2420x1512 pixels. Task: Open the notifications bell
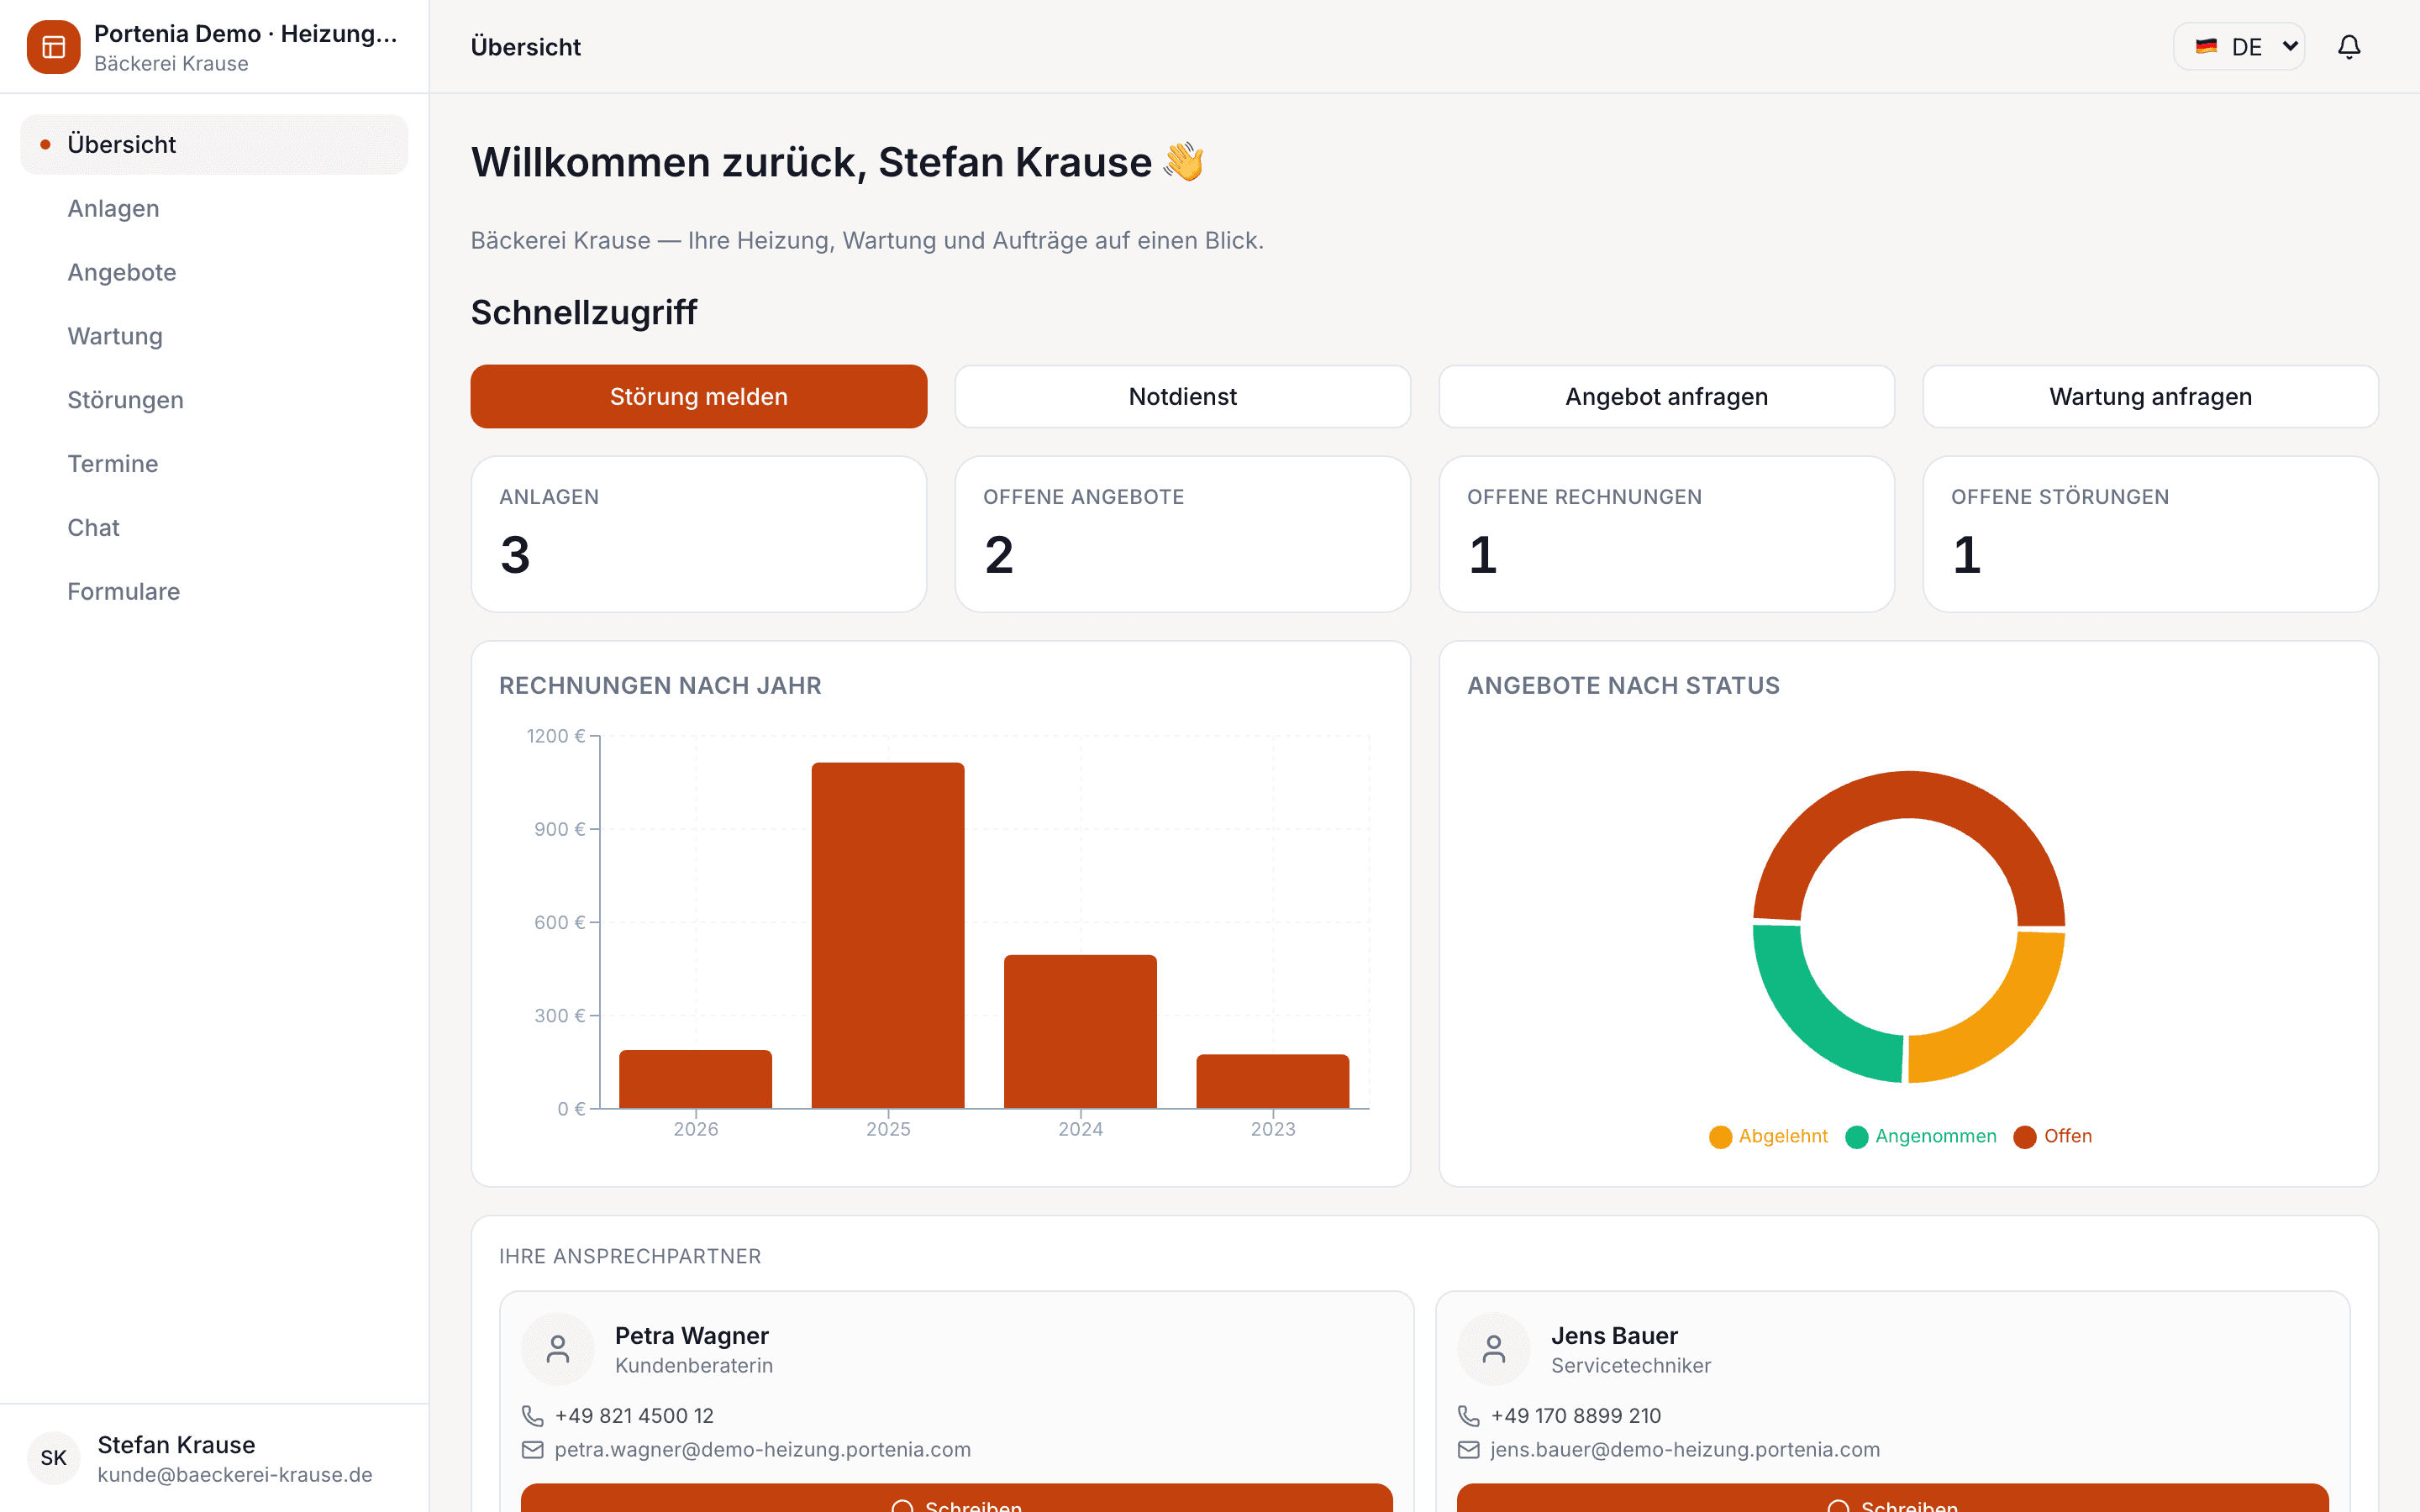click(x=2349, y=47)
